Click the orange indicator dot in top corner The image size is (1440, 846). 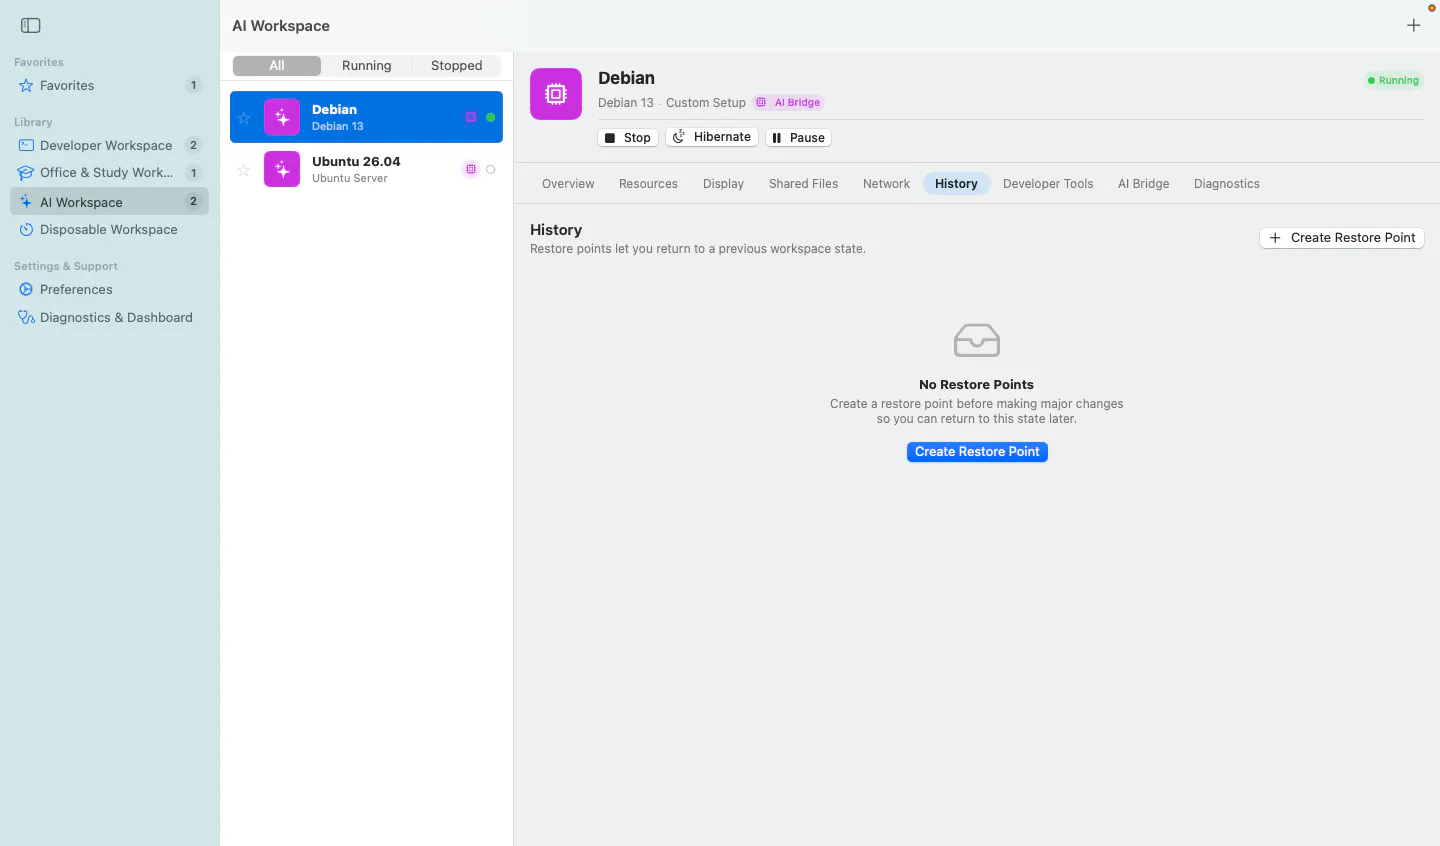(x=1432, y=8)
